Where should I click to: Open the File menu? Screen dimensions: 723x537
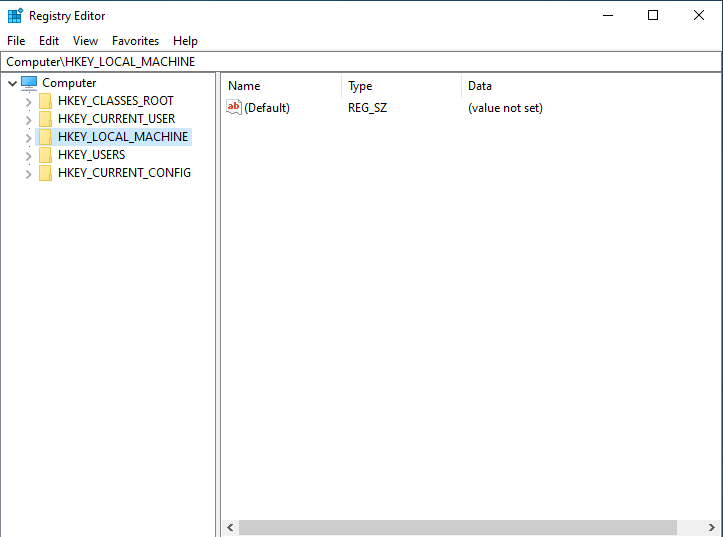click(16, 41)
